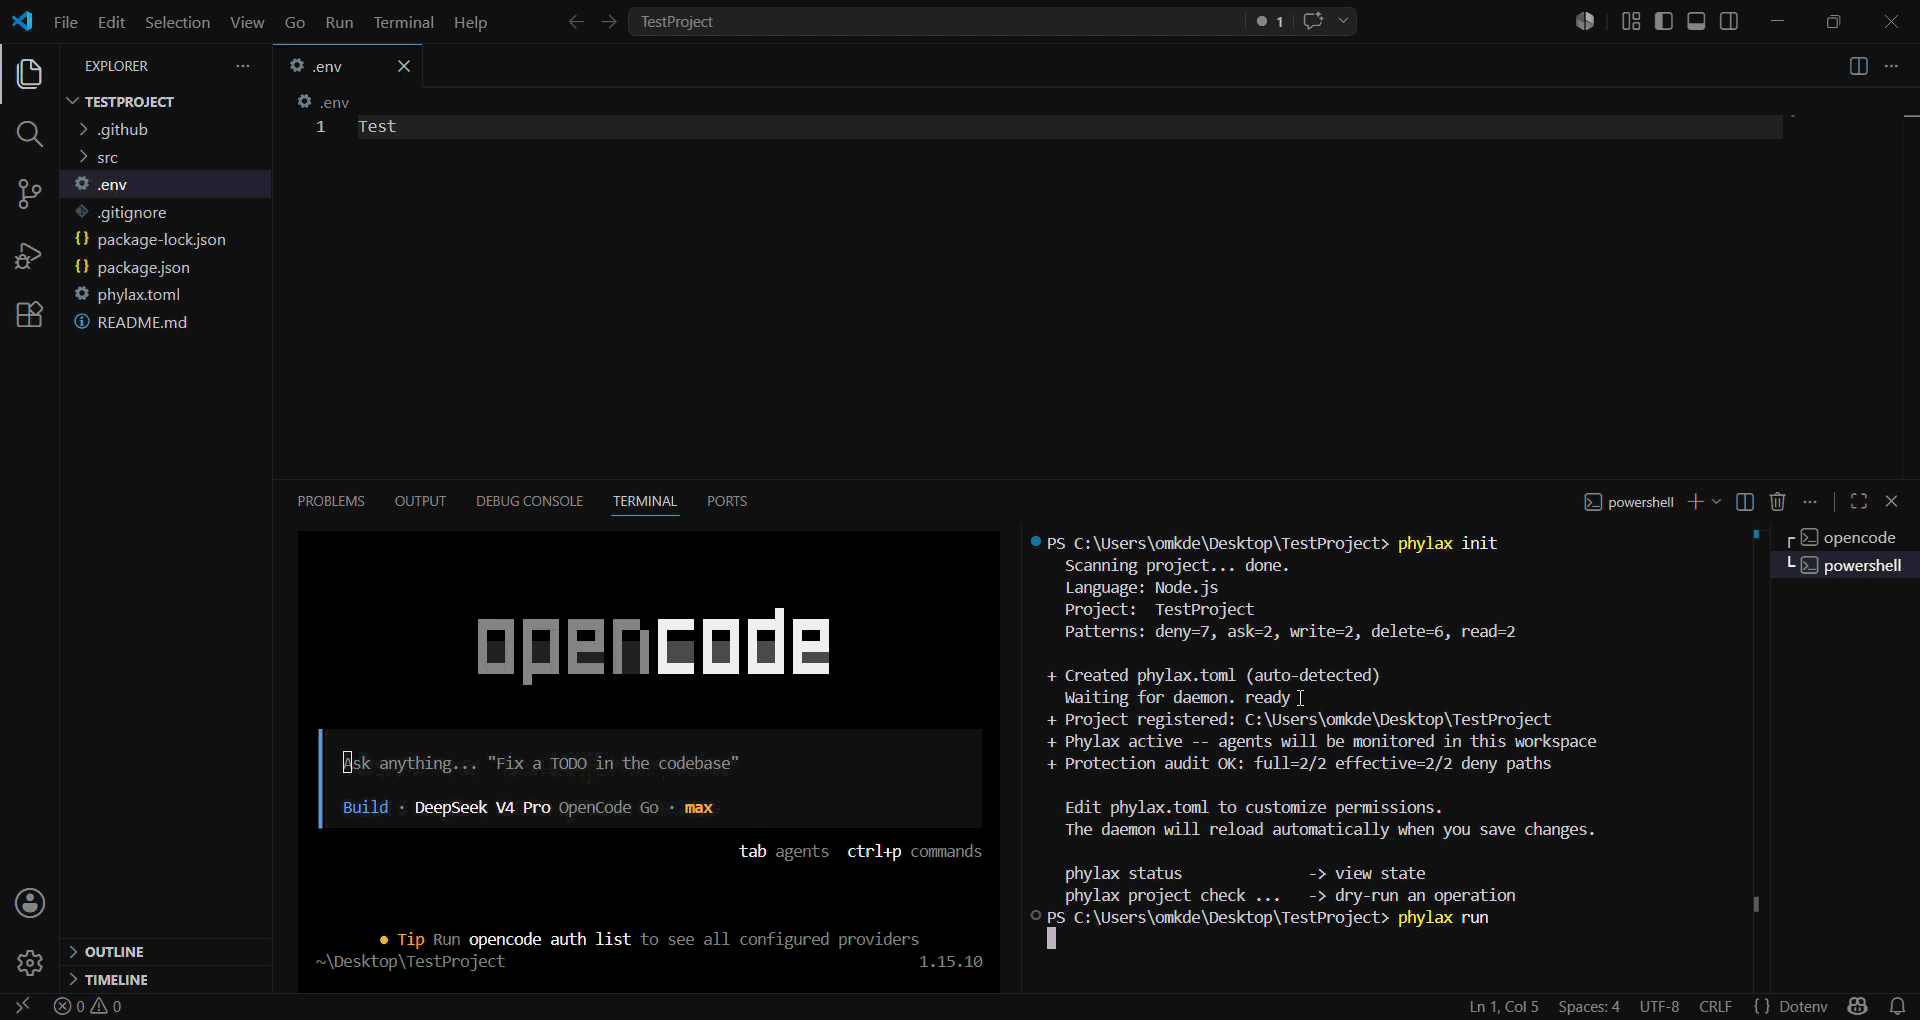Select the opencode terminal instance
Image resolution: width=1920 pixels, height=1020 pixels.
(x=1846, y=538)
